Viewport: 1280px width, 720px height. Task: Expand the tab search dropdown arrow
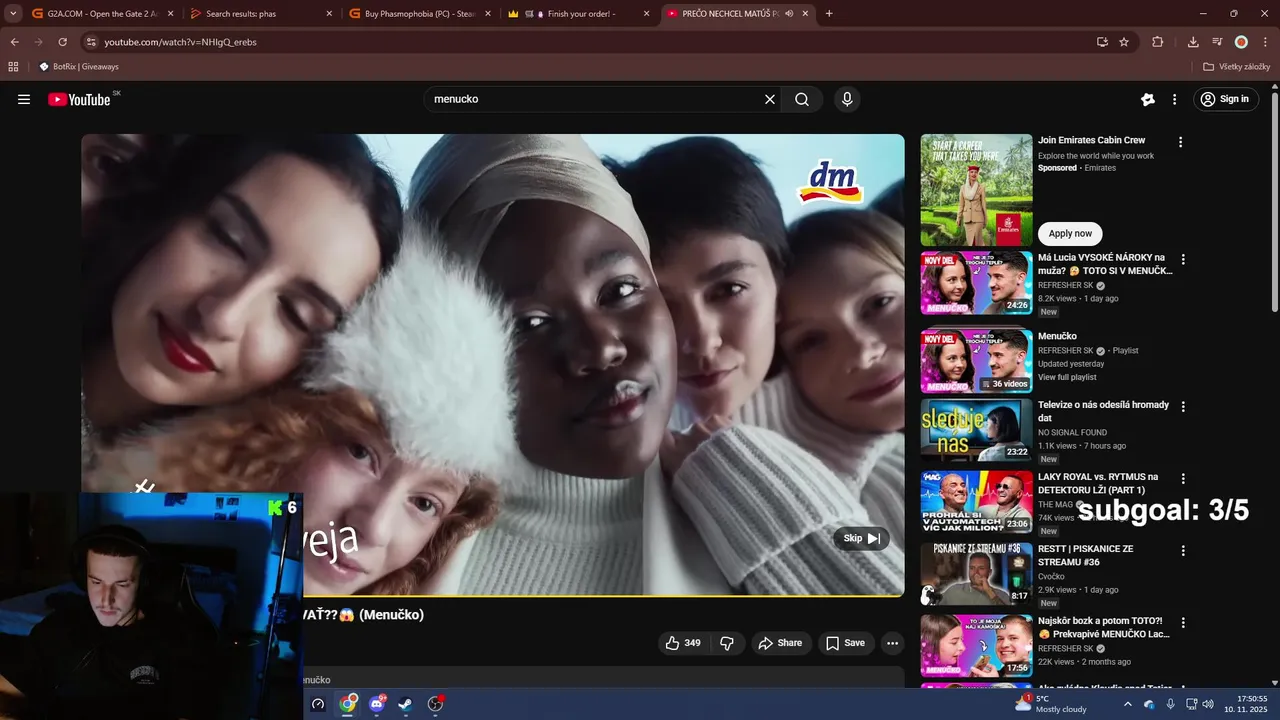(x=13, y=14)
